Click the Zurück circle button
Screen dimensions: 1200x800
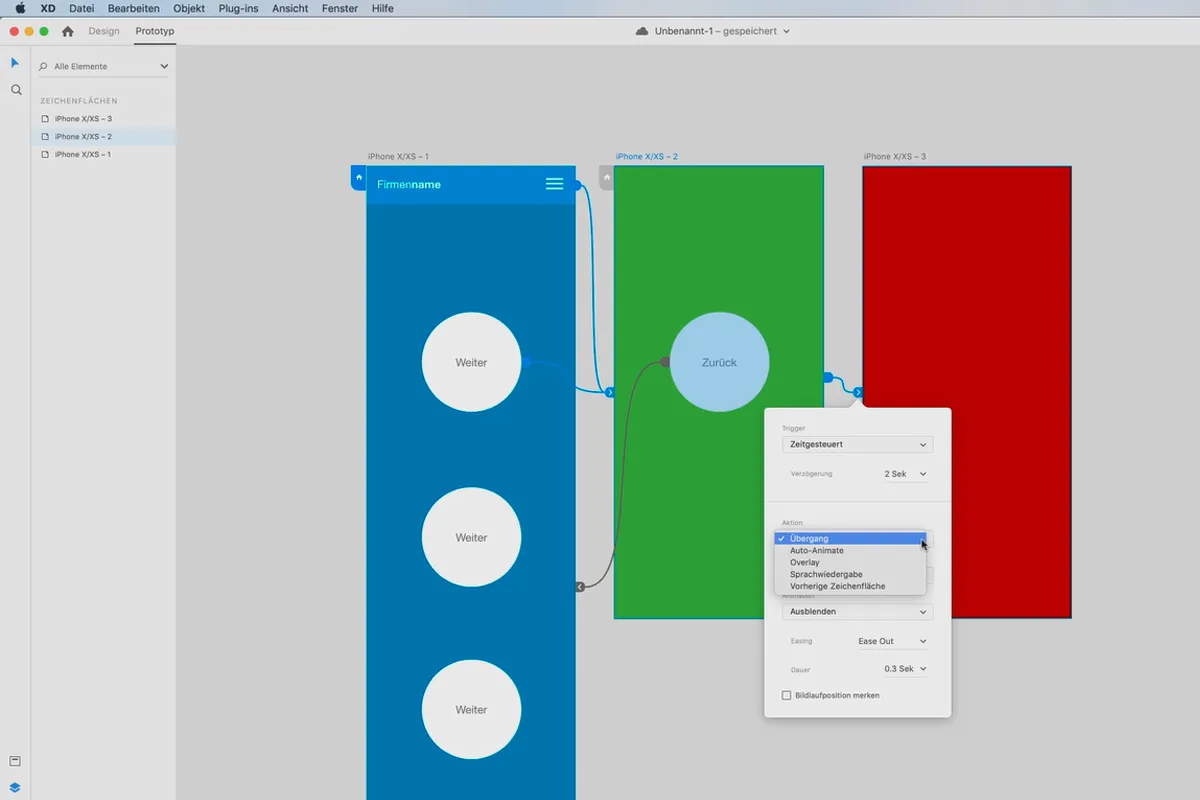point(719,362)
